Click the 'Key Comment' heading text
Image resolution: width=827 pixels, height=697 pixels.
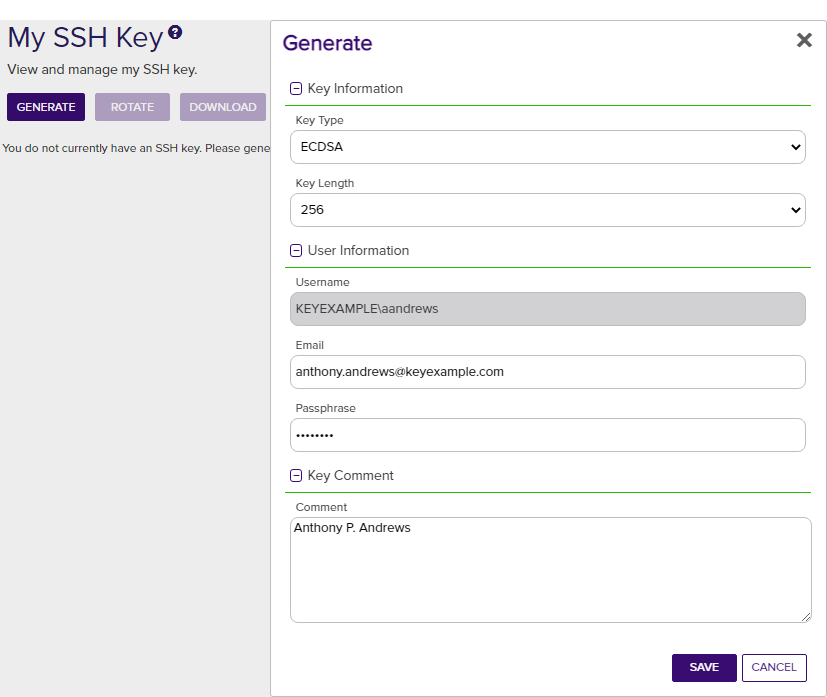(350, 476)
